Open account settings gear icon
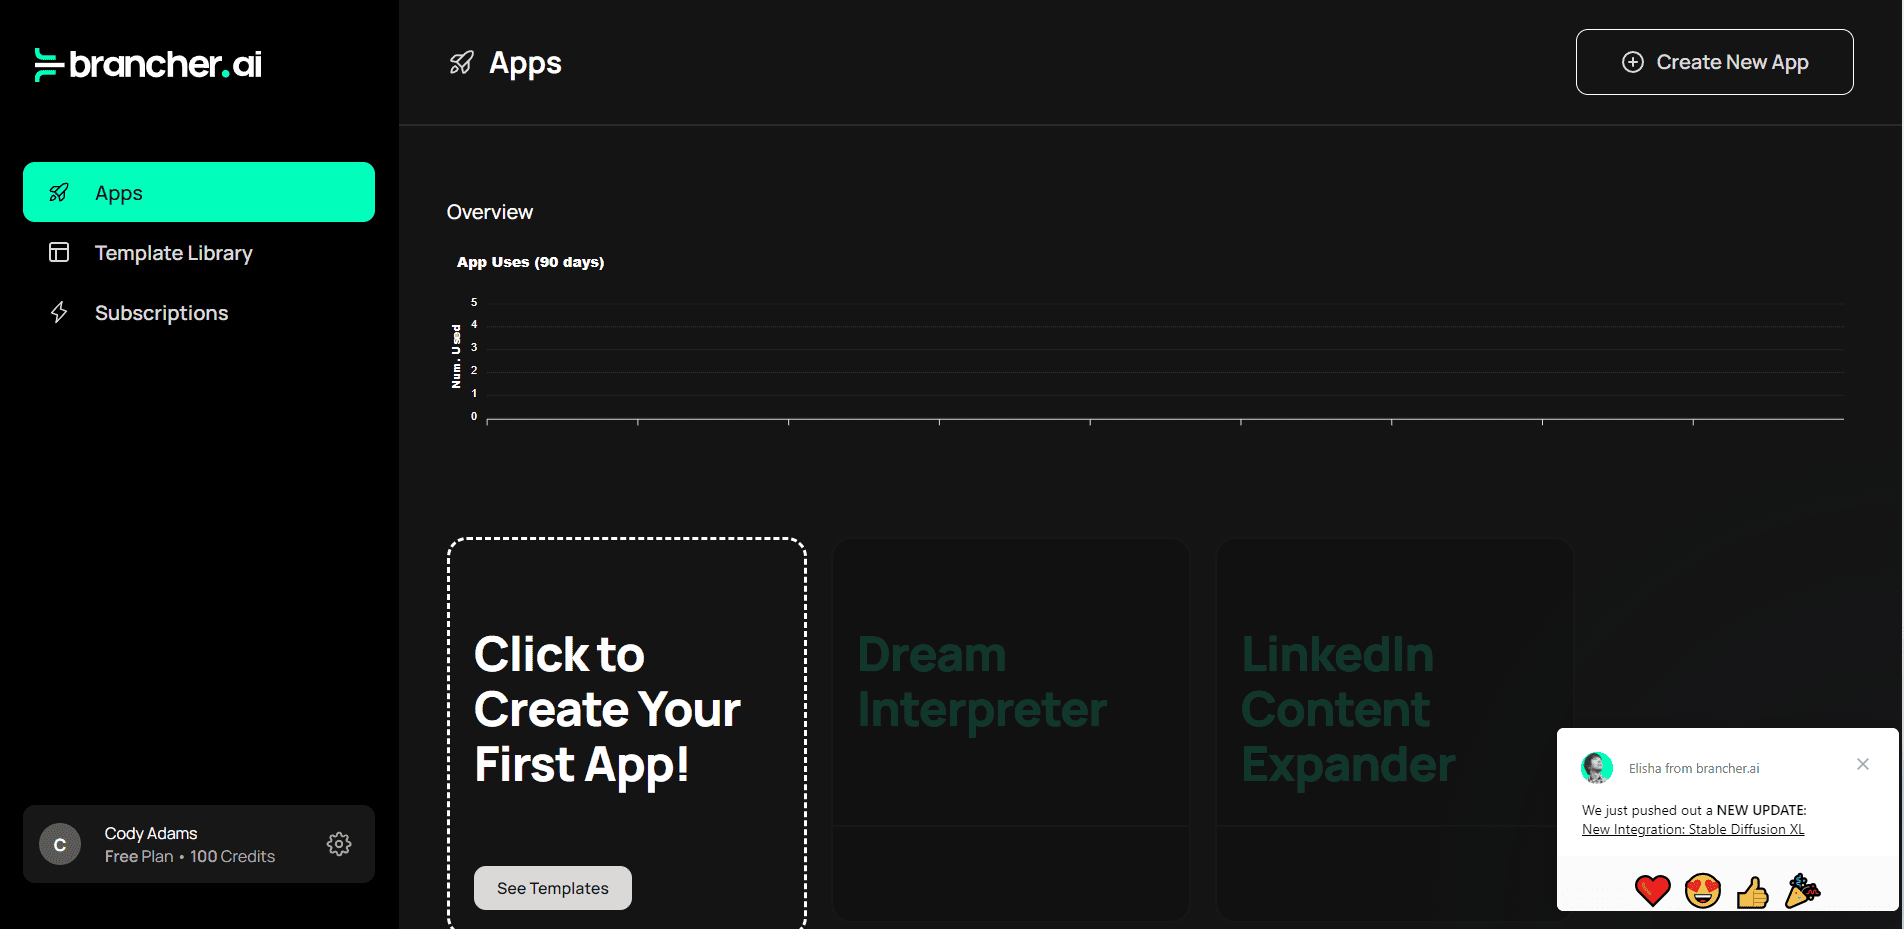Image resolution: width=1904 pixels, height=929 pixels. click(x=339, y=844)
